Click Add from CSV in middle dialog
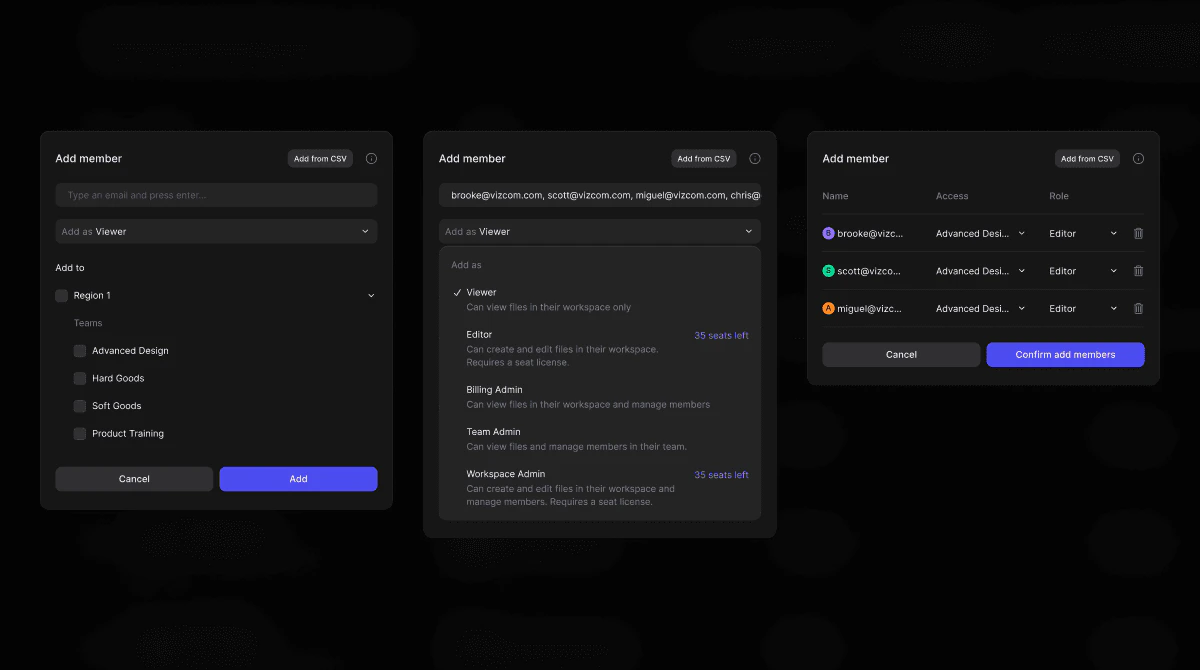The image size is (1200, 670). pos(704,159)
